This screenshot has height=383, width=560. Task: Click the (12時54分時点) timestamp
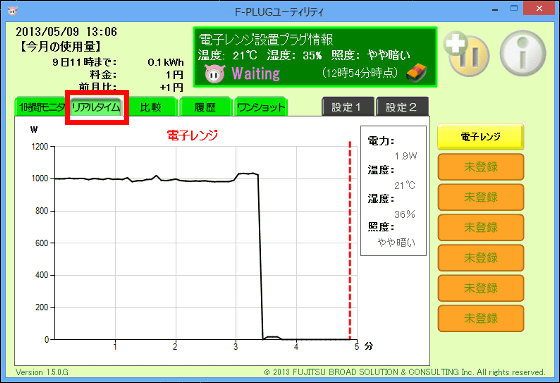click(360, 73)
